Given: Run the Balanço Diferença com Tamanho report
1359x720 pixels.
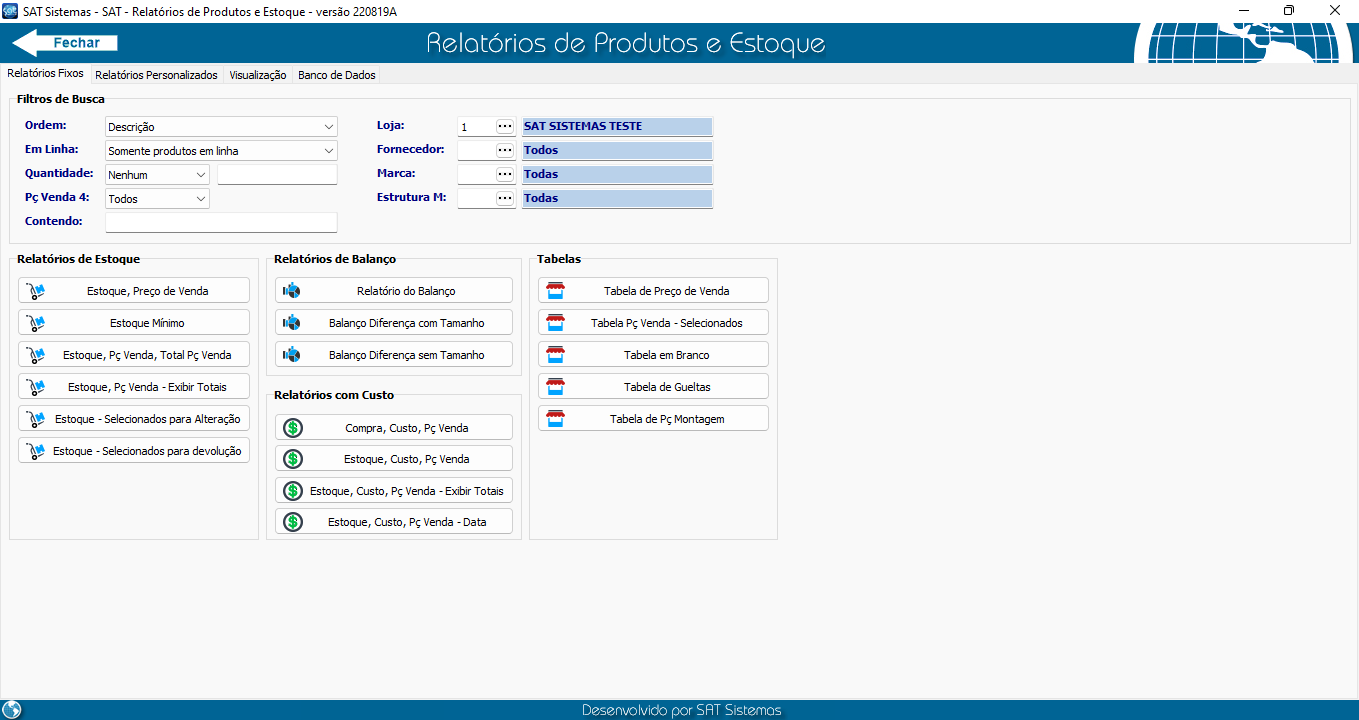Looking at the screenshot, I should 394,323.
